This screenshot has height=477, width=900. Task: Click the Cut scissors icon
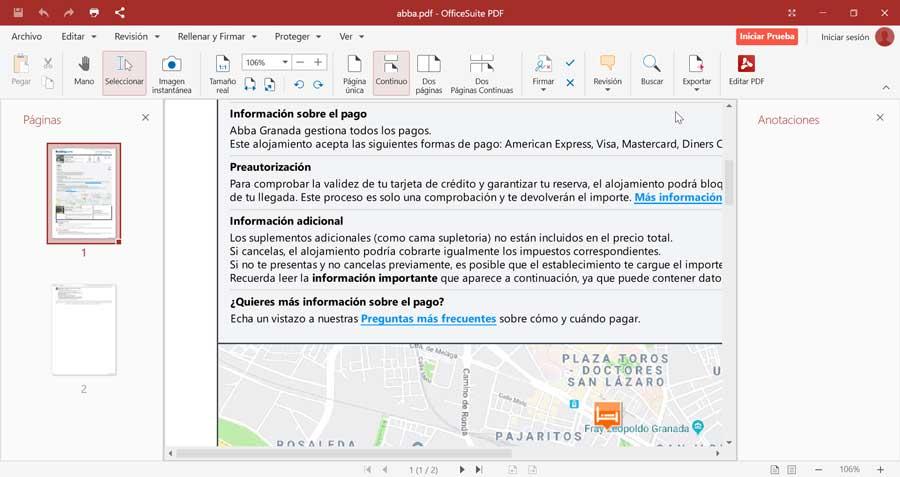(x=48, y=63)
